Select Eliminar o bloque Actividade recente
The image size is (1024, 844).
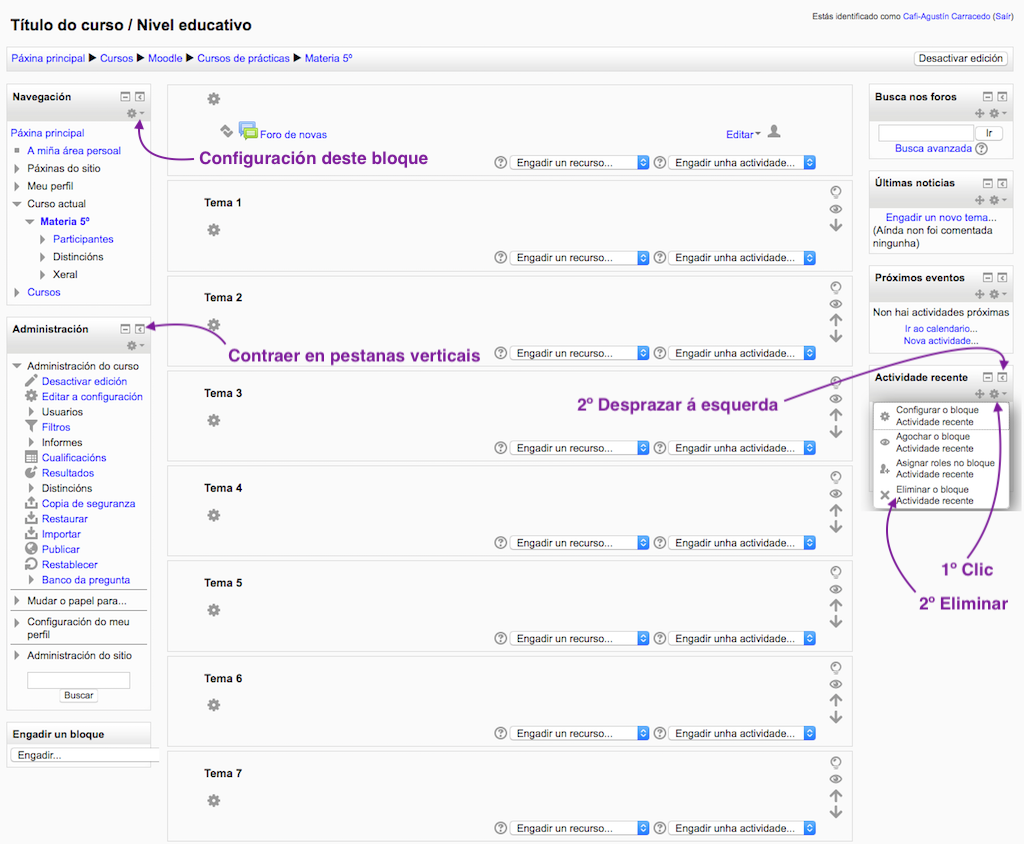point(932,495)
